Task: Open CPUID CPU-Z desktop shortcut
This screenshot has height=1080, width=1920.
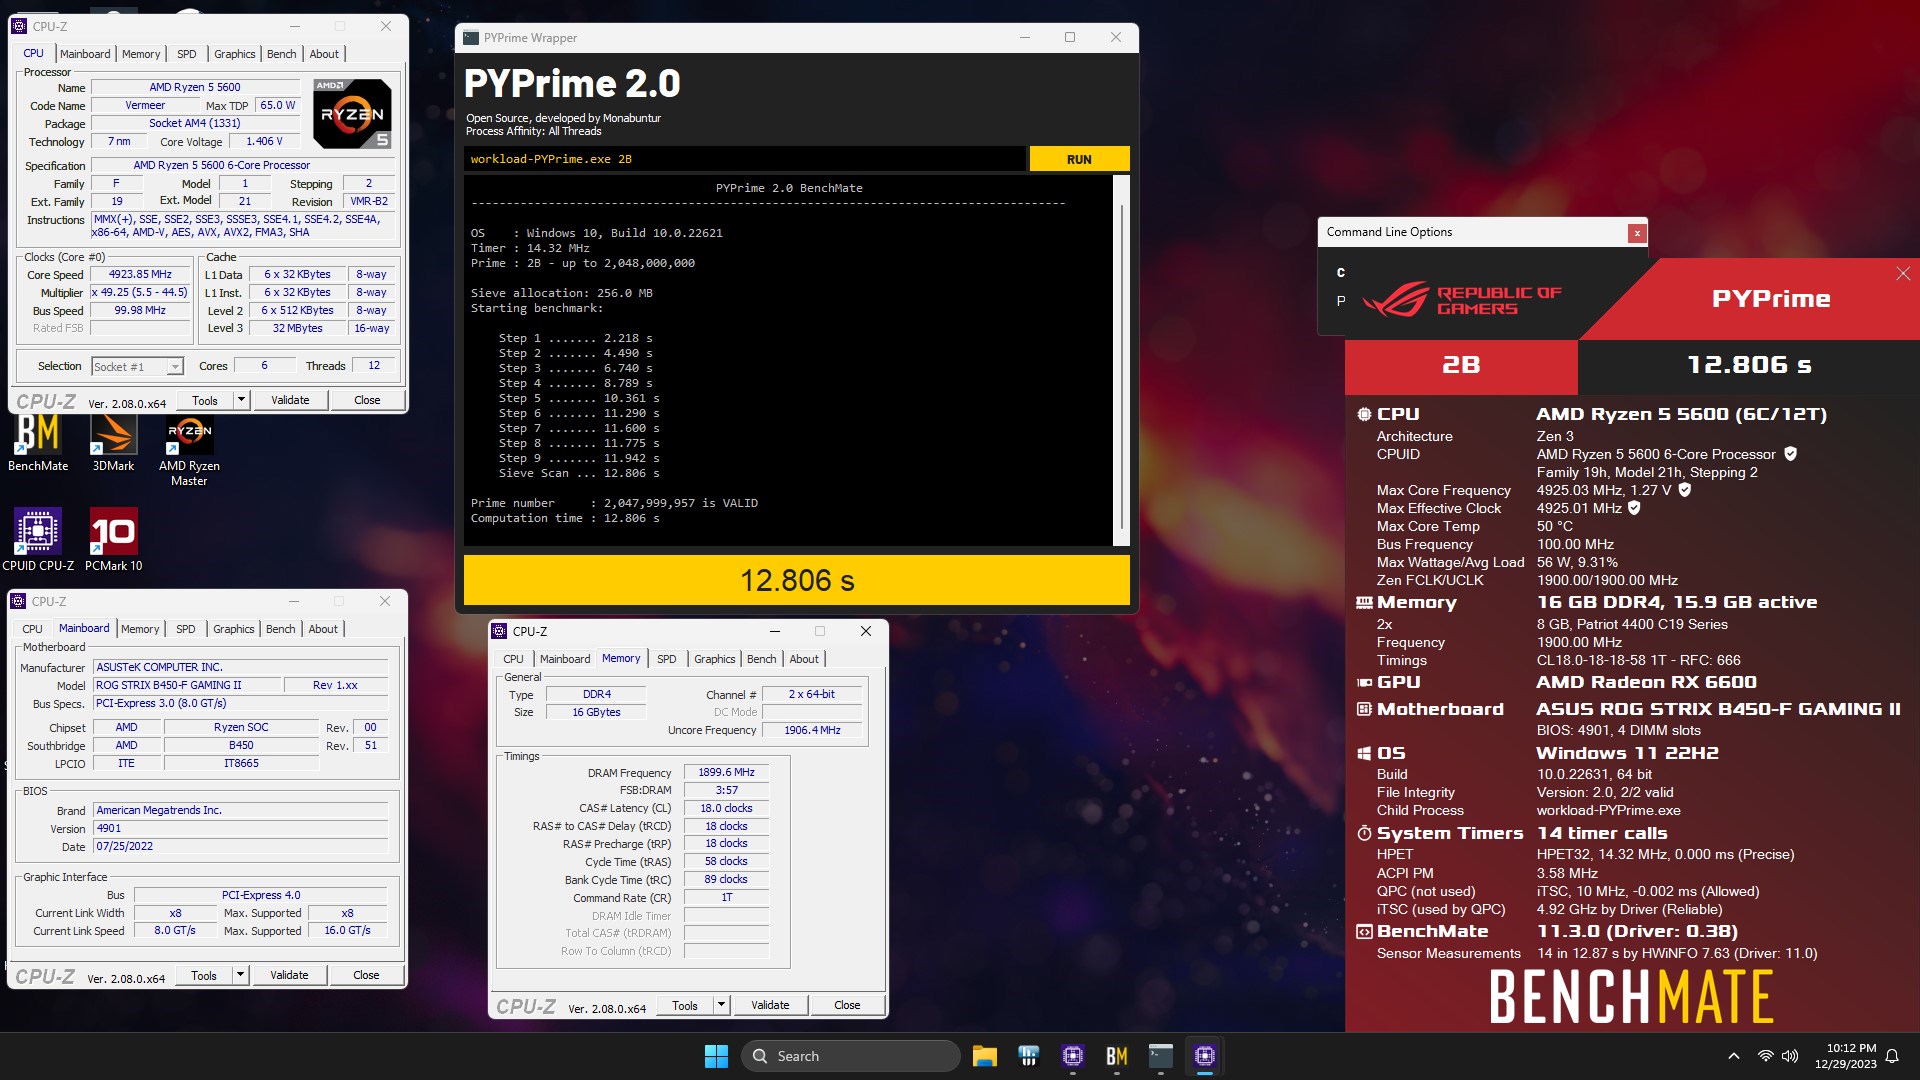Action: click(38, 540)
